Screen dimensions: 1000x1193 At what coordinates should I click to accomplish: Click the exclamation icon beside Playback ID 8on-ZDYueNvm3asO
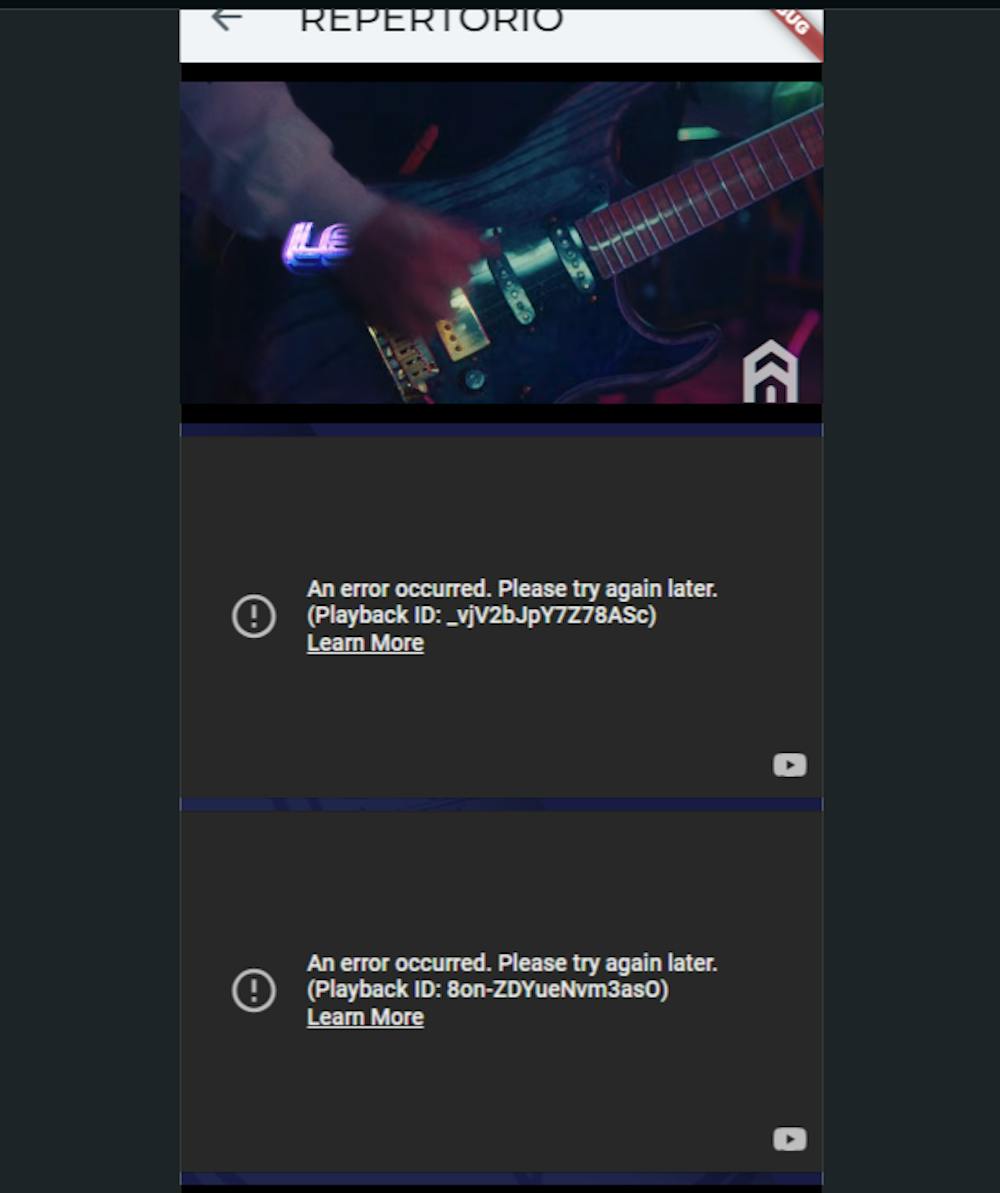(x=253, y=990)
